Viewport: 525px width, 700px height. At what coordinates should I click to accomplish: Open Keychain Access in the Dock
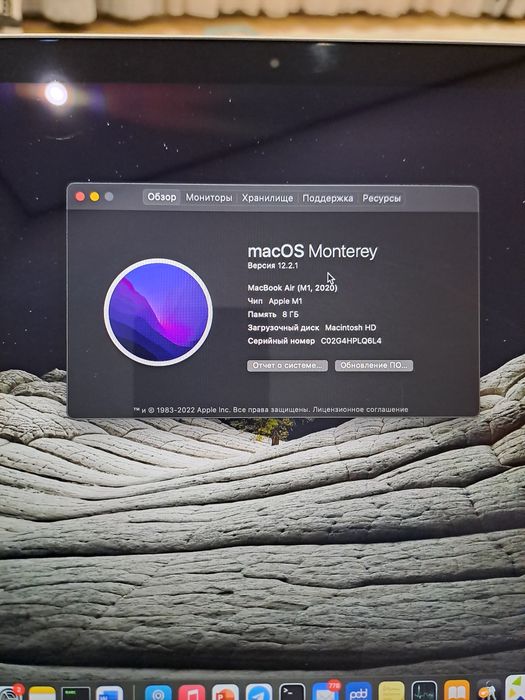[488, 690]
